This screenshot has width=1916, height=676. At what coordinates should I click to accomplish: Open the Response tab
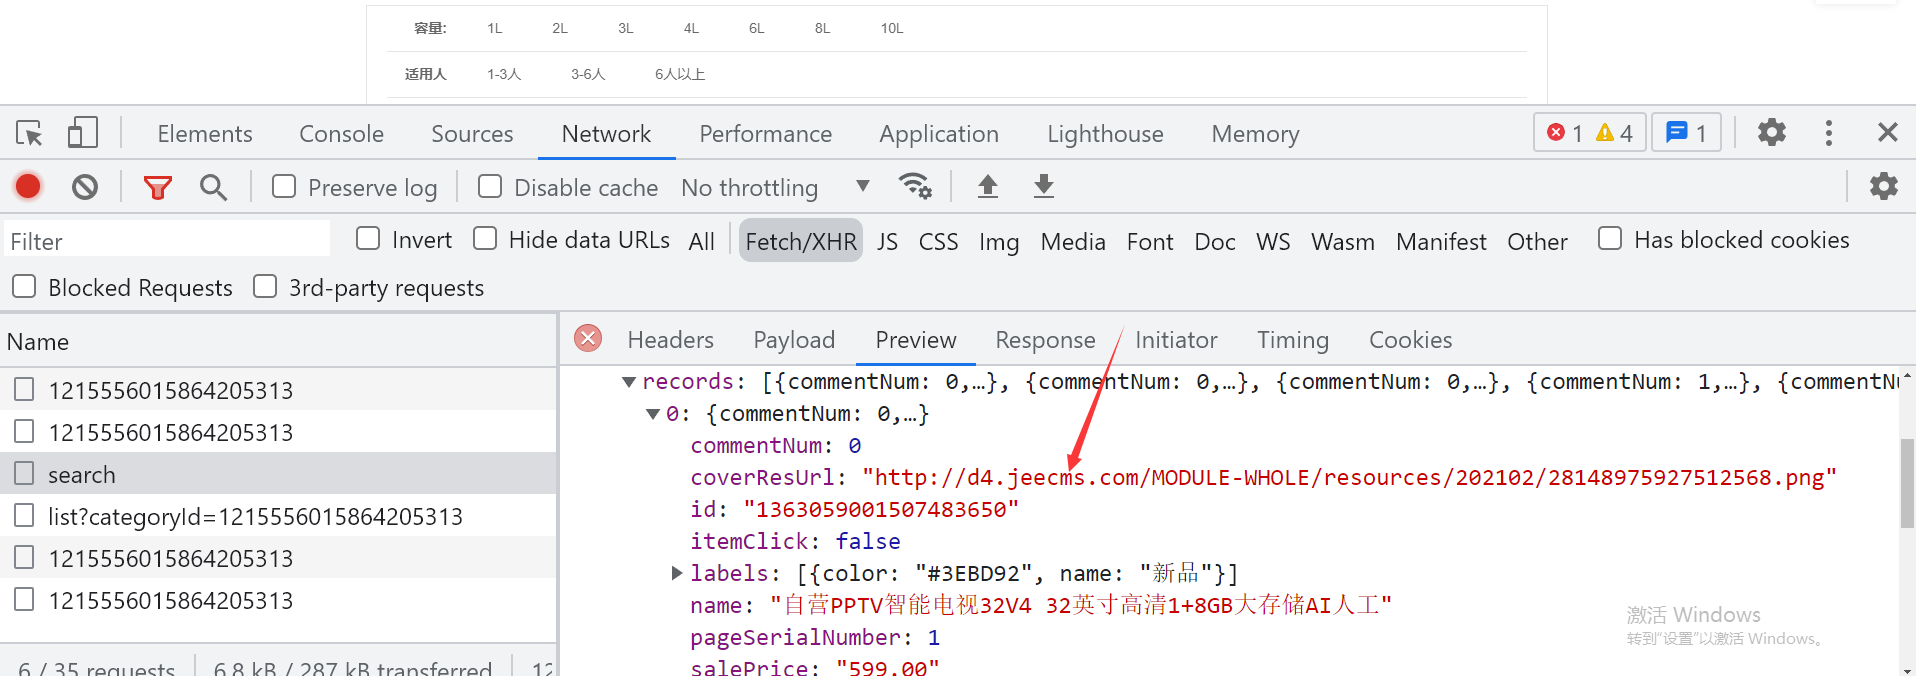click(x=1045, y=340)
